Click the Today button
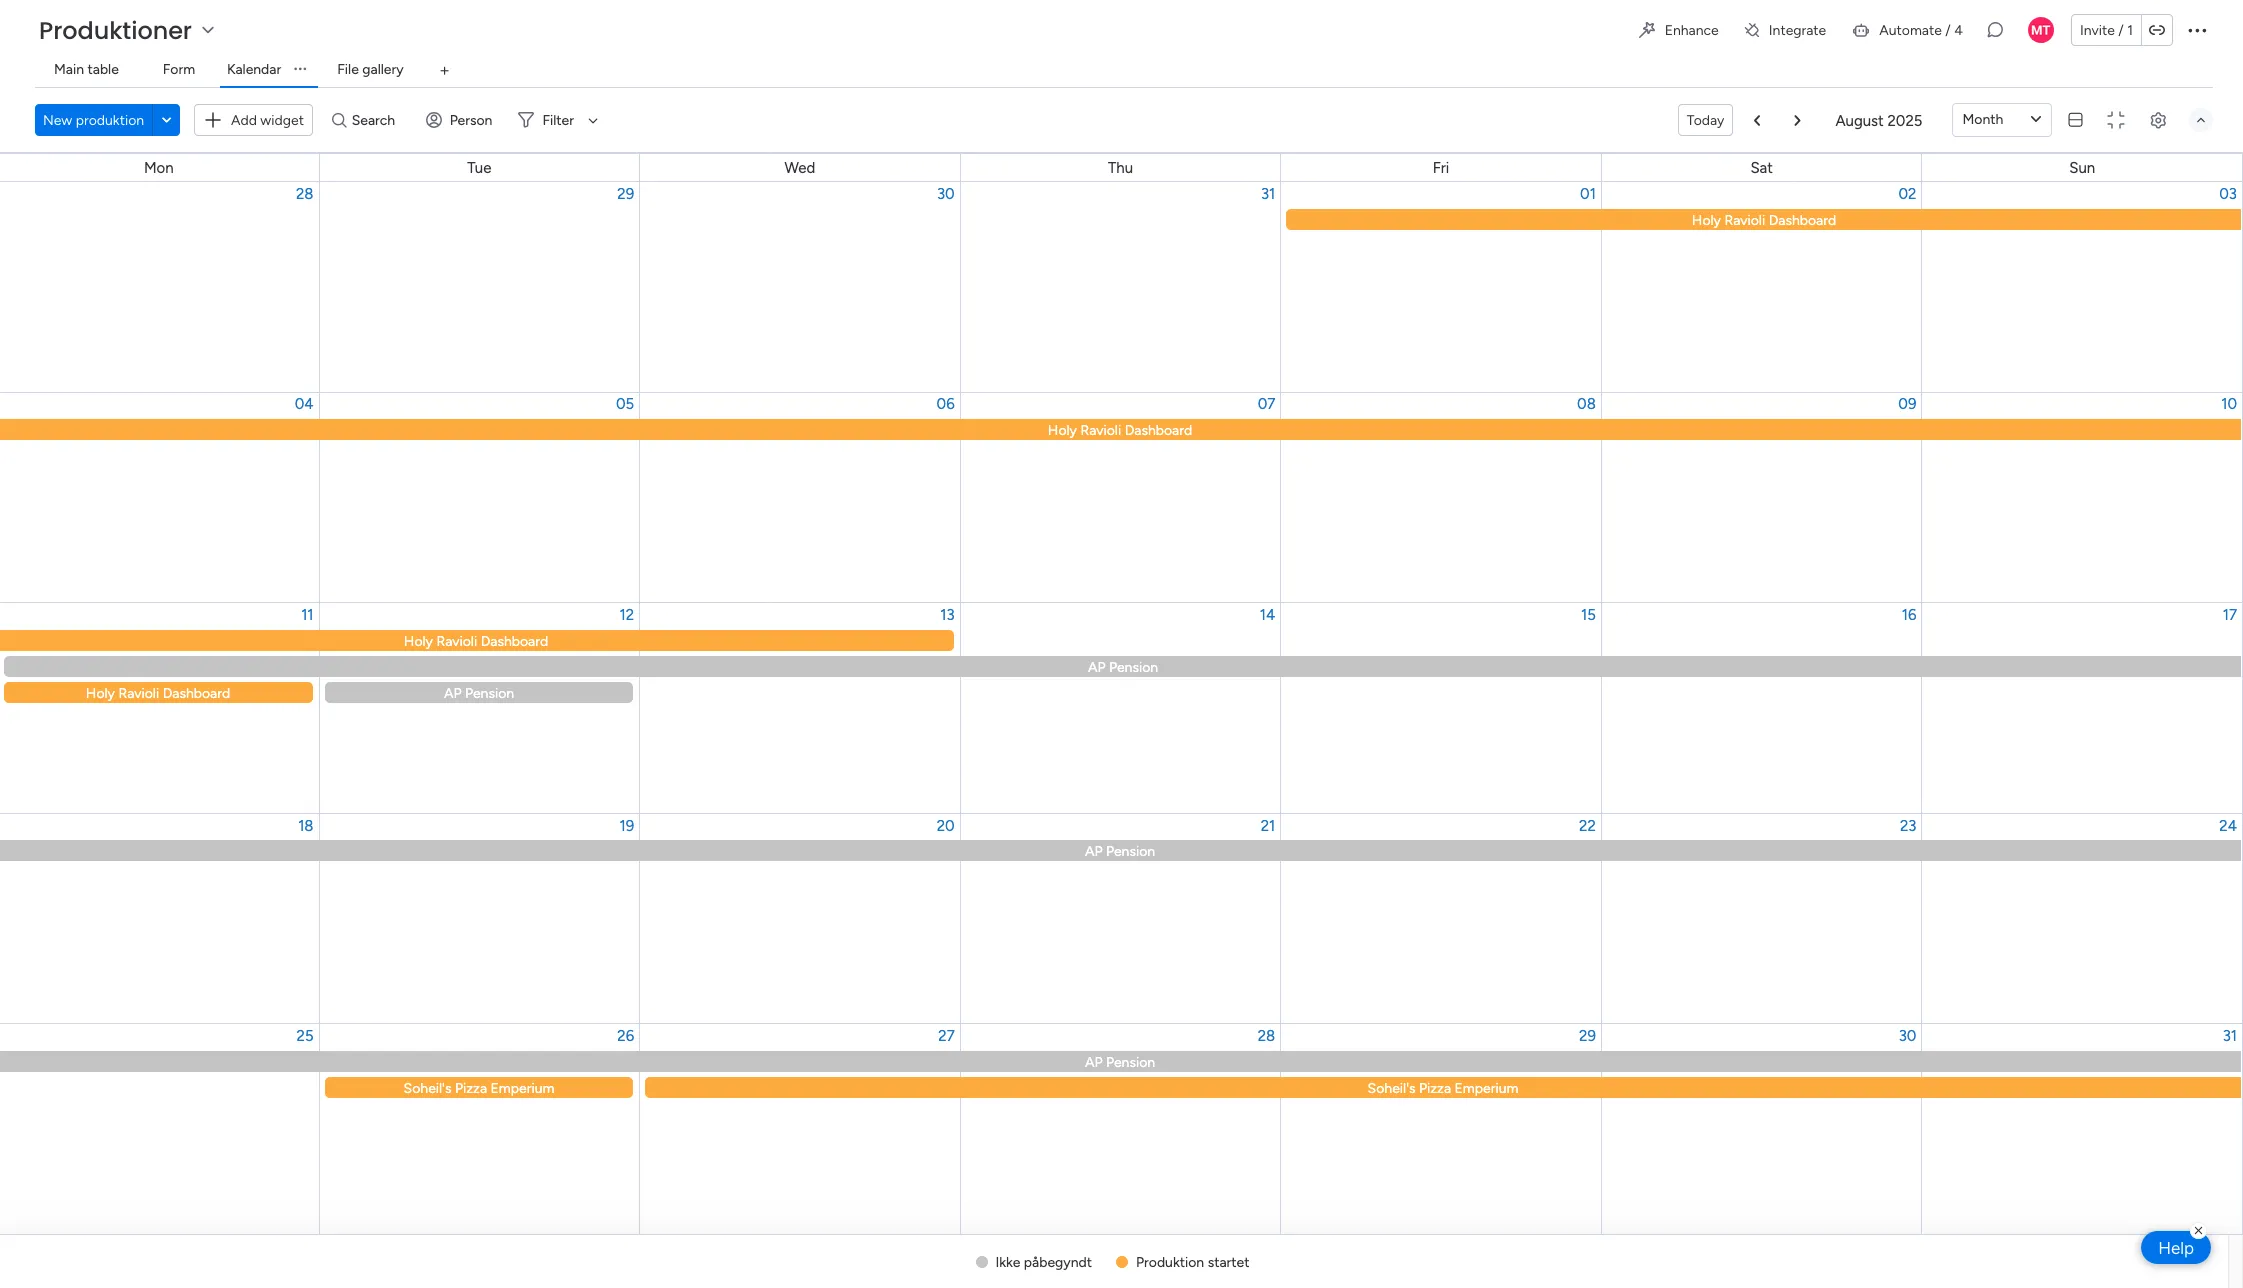The height and width of the screenshot is (1288, 2243). tap(1704, 120)
